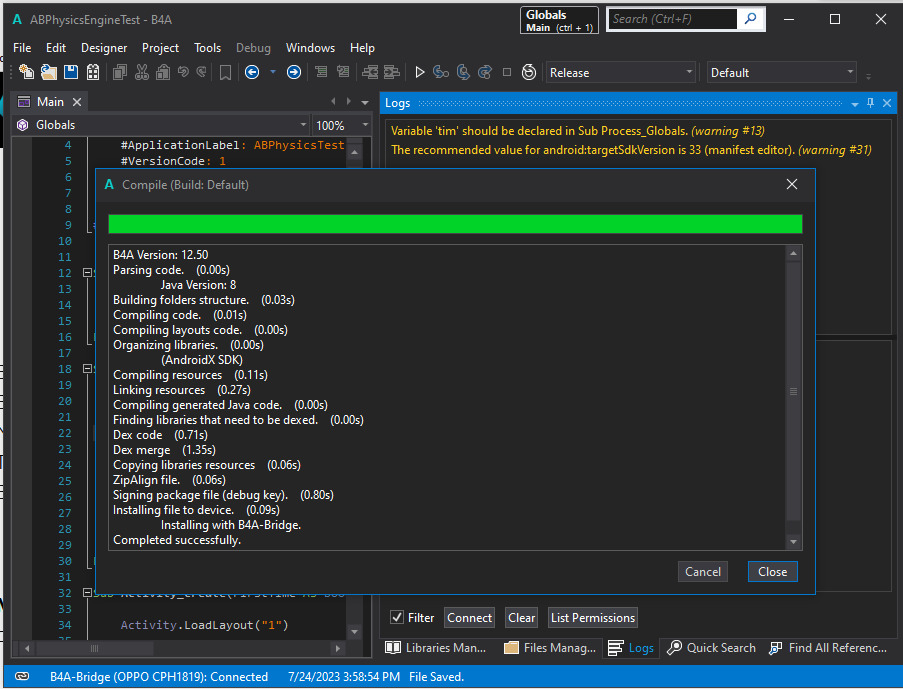The width and height of the screenshot is (903, 689).
Task: Close the Main tab with its X
Action: click(77, 102)
